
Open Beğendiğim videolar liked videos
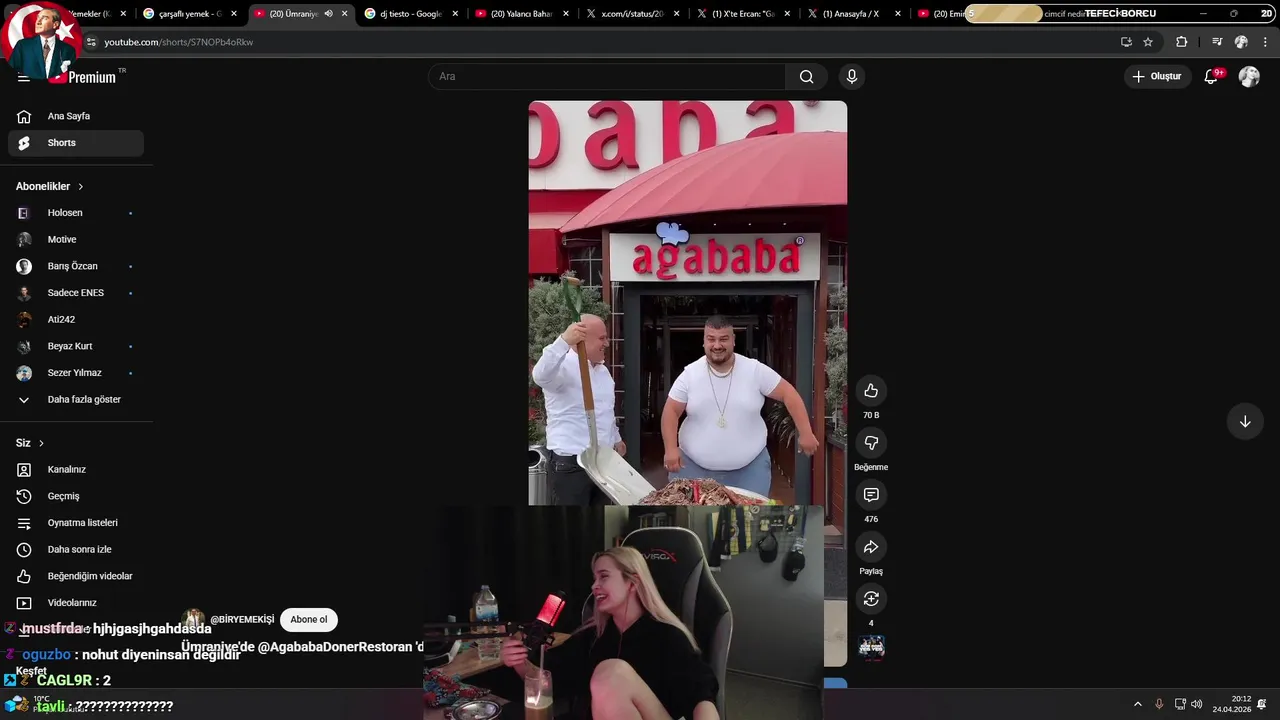pos(76,576)
